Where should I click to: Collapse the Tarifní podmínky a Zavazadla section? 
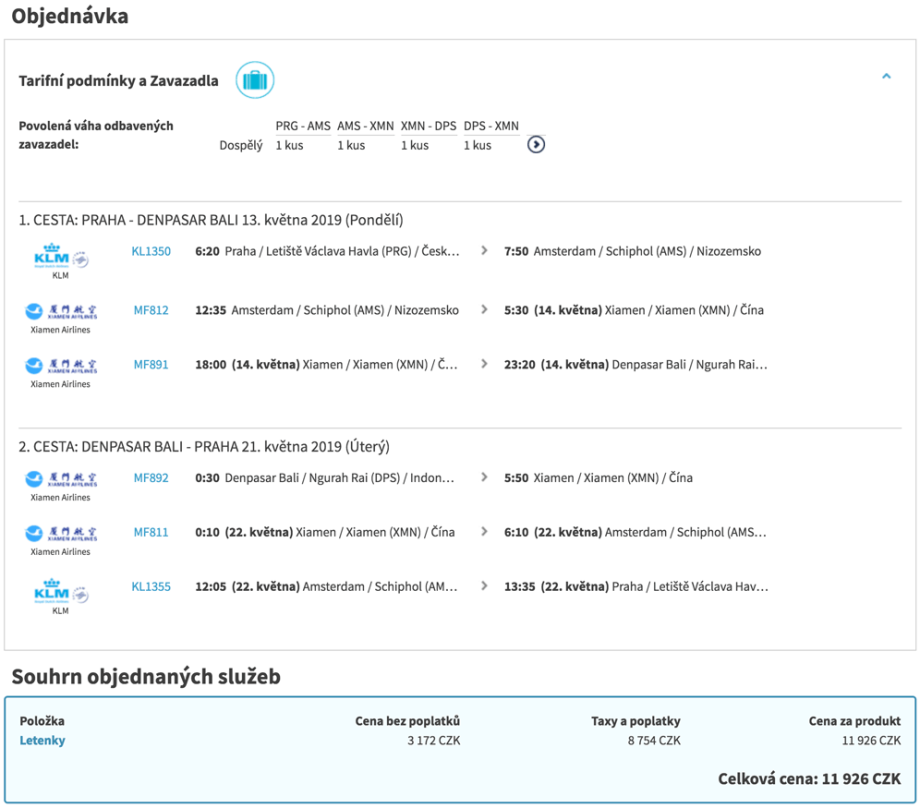coord(886,76)
